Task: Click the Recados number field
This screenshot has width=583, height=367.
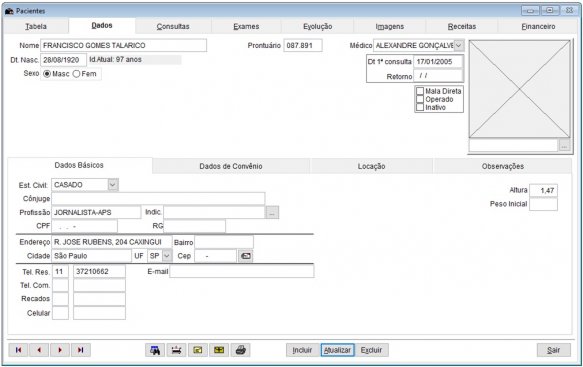Action: (99, 299)
